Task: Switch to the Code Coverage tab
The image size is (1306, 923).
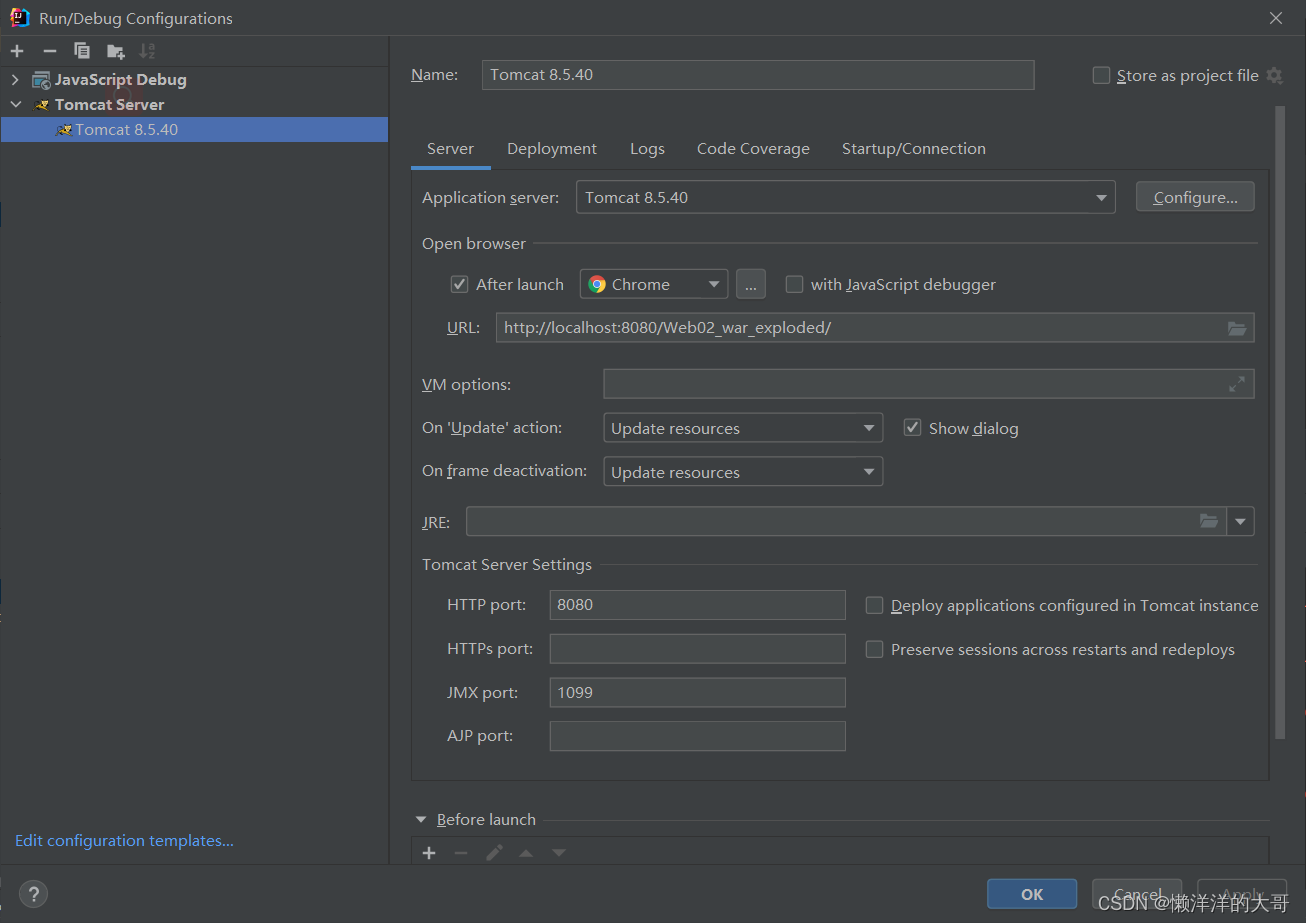Action: coord(753,149)
